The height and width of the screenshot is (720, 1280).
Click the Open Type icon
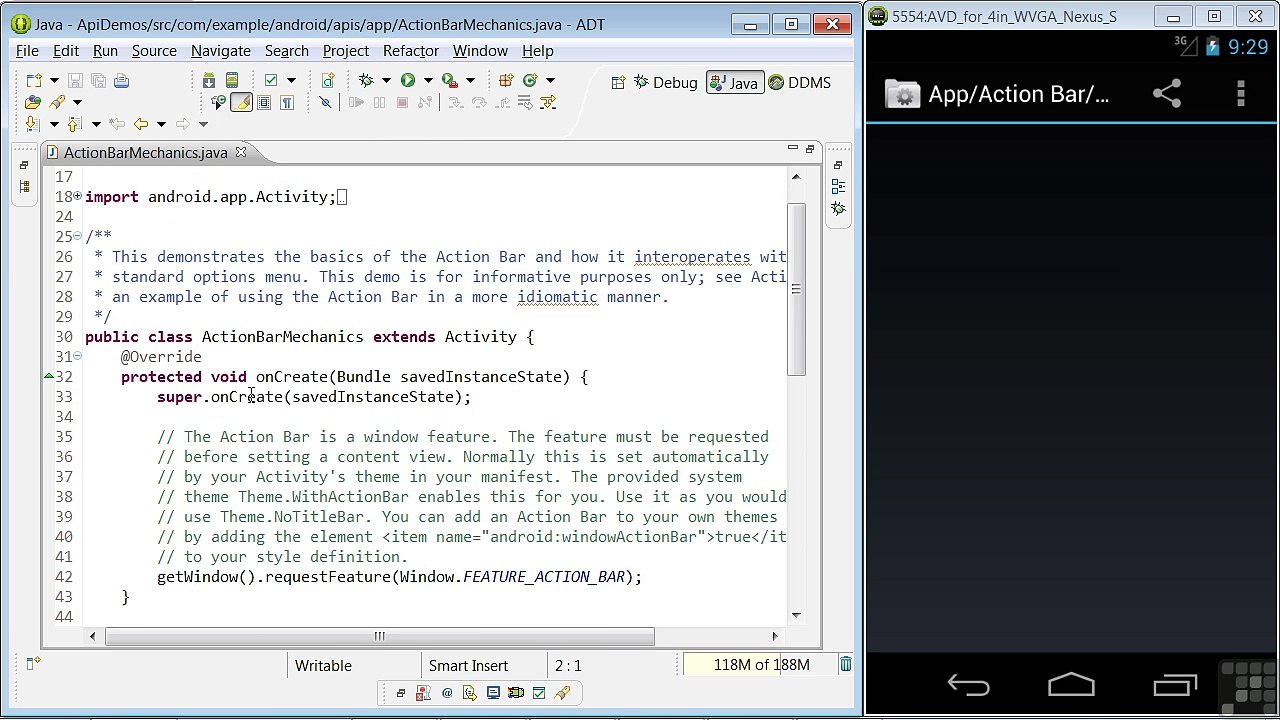pos(34,102)
